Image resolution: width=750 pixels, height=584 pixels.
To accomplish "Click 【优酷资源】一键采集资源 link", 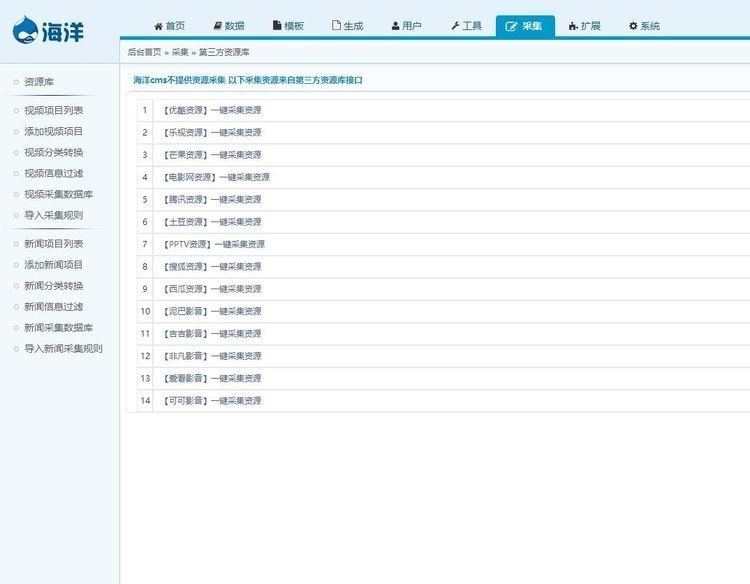I will [212, 110].
